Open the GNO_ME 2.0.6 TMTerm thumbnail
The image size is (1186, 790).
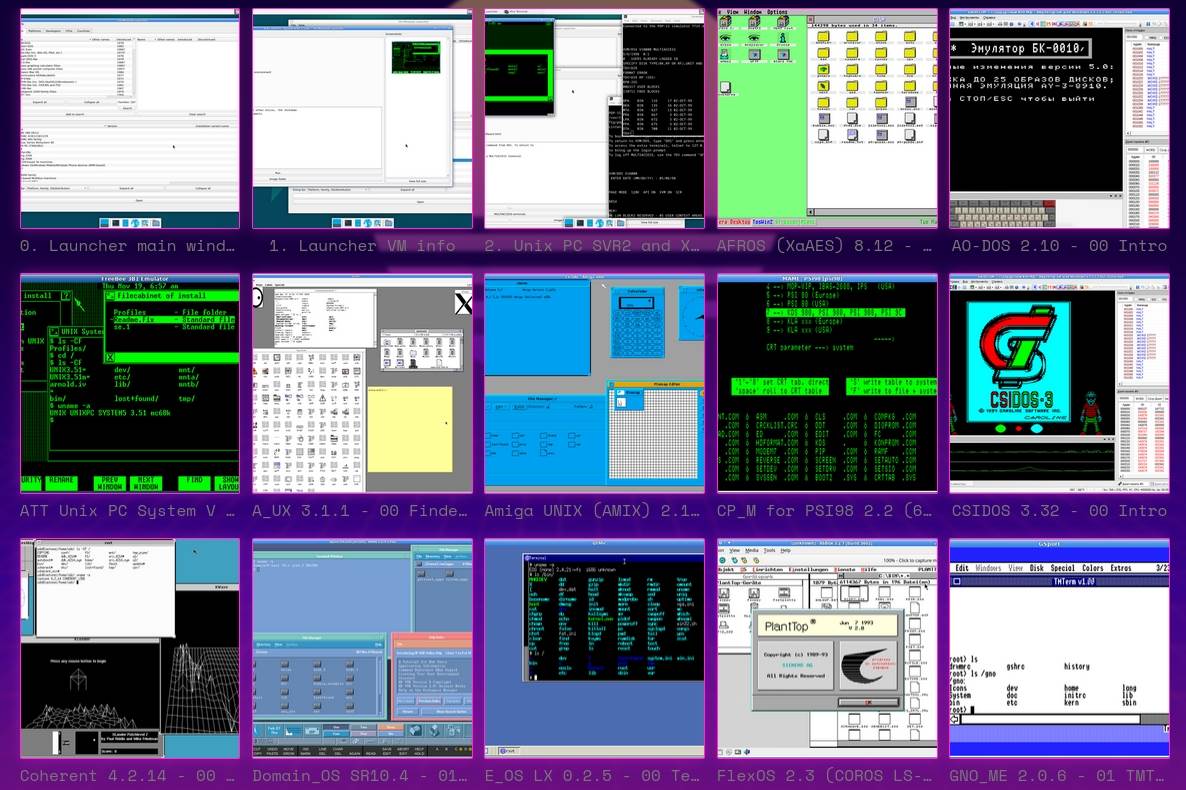[x=1059, y=648]
